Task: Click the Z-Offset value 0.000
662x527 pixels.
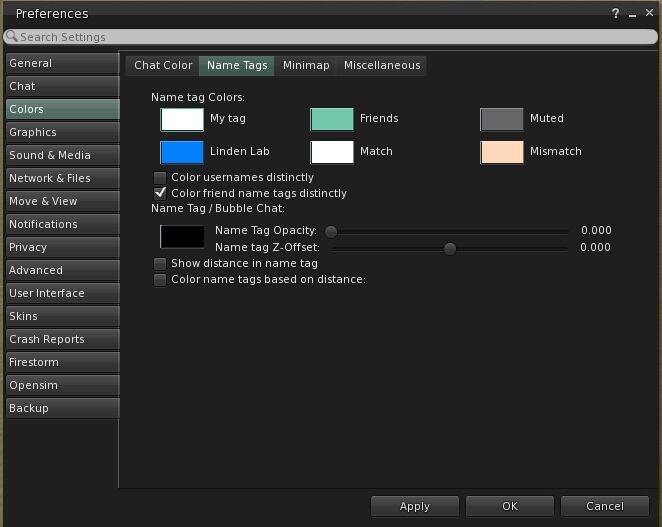Action: 595,247
